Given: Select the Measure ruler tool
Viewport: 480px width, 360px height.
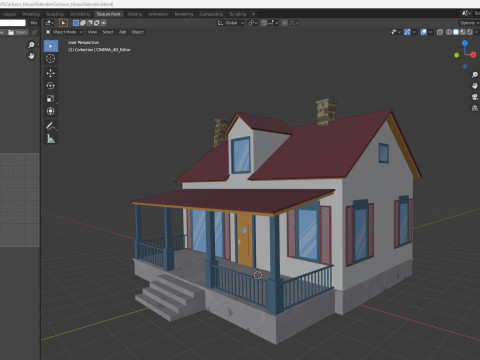Looking at the screenshot, I should [51, 139].
